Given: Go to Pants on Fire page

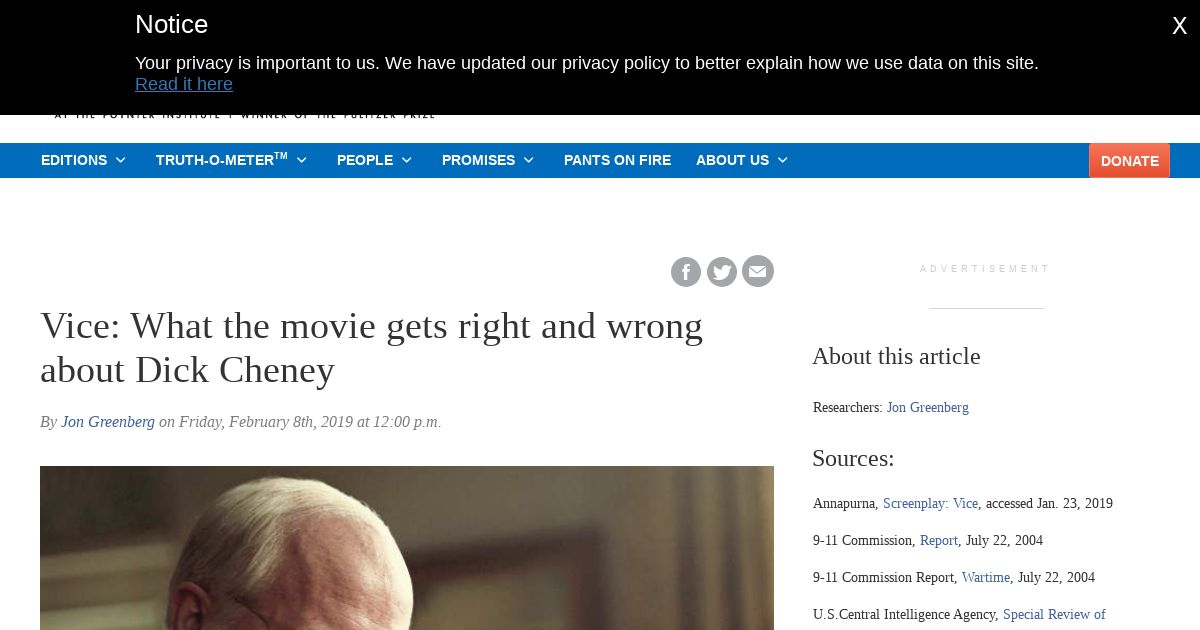Looking at the screenshot, I should tap(617, 160).
